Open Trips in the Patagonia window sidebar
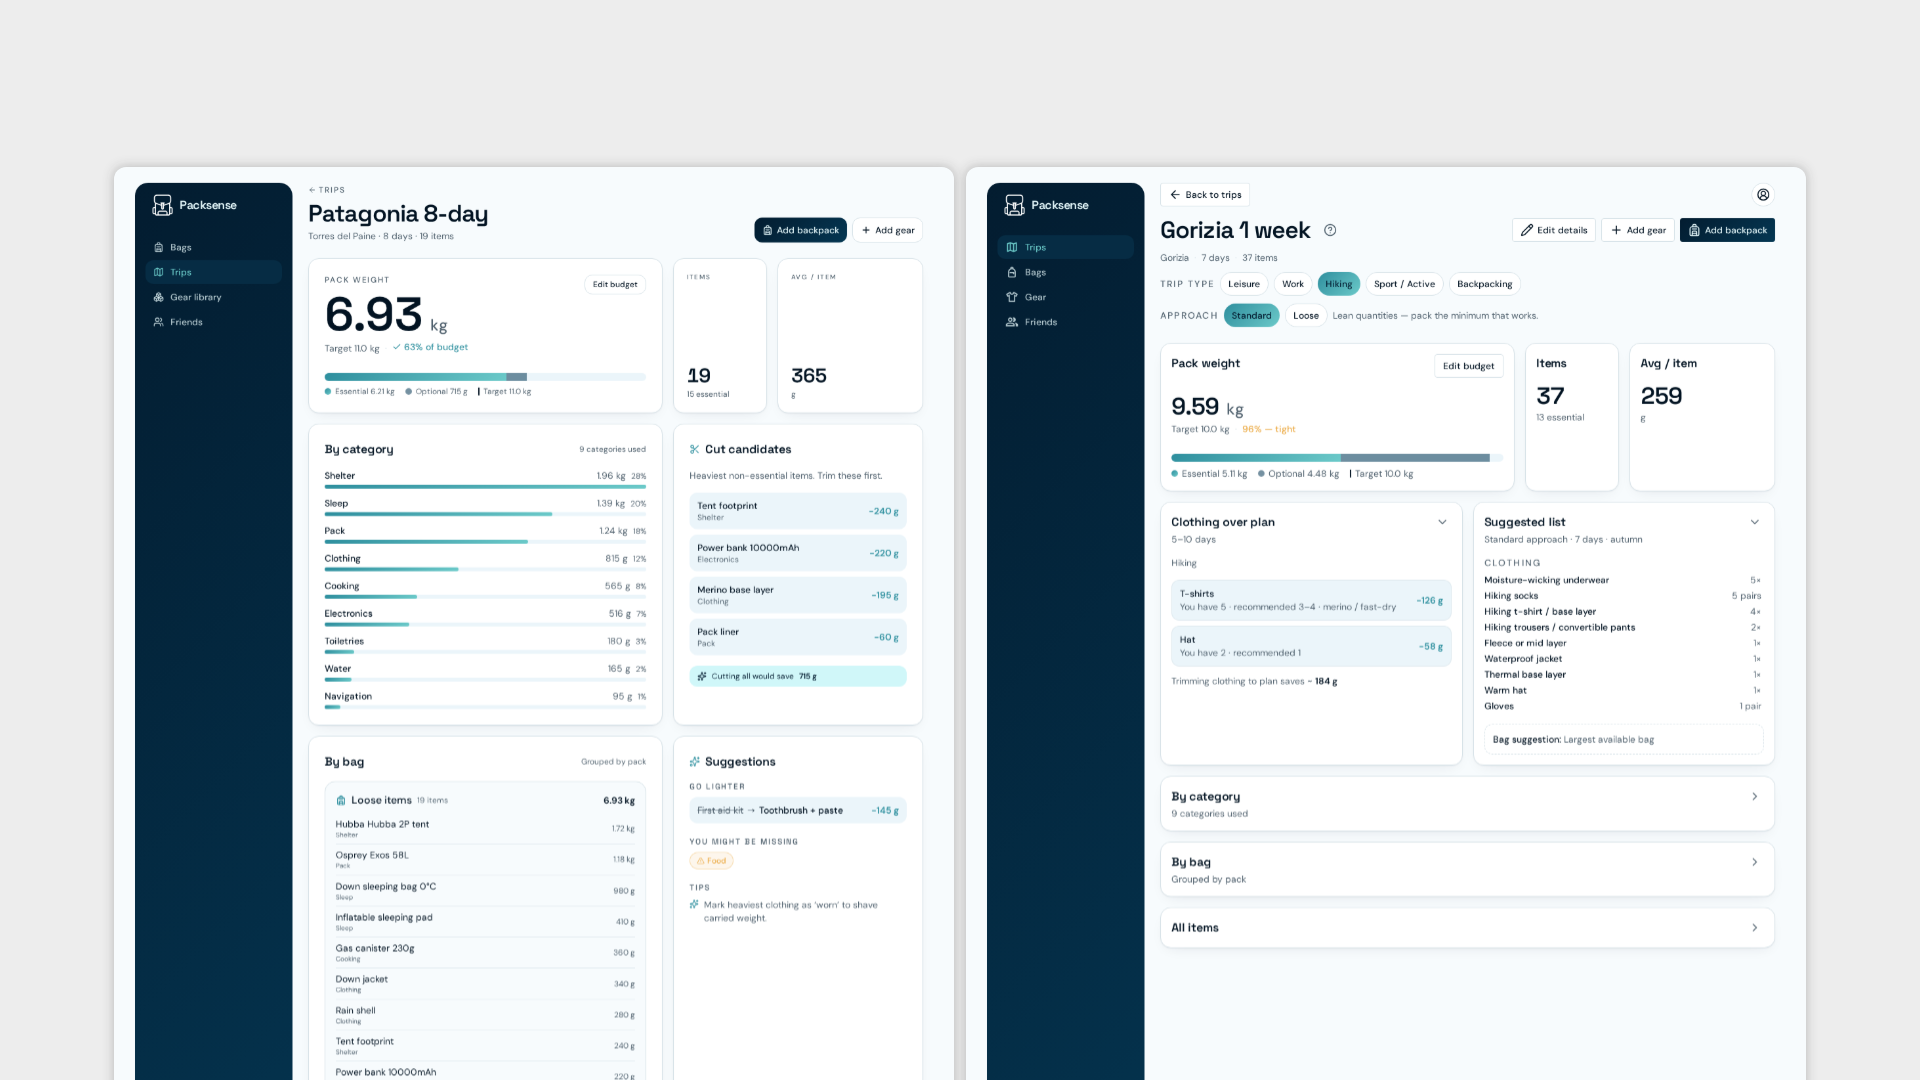Screen dimensions: 1920x1080 click(213, 272)
